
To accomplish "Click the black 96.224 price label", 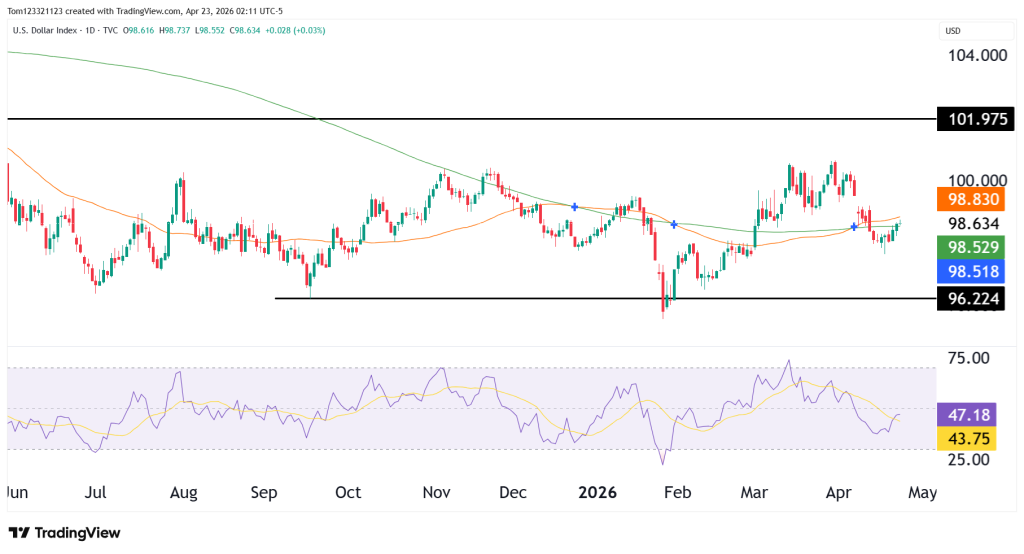I will click(977, 298).
